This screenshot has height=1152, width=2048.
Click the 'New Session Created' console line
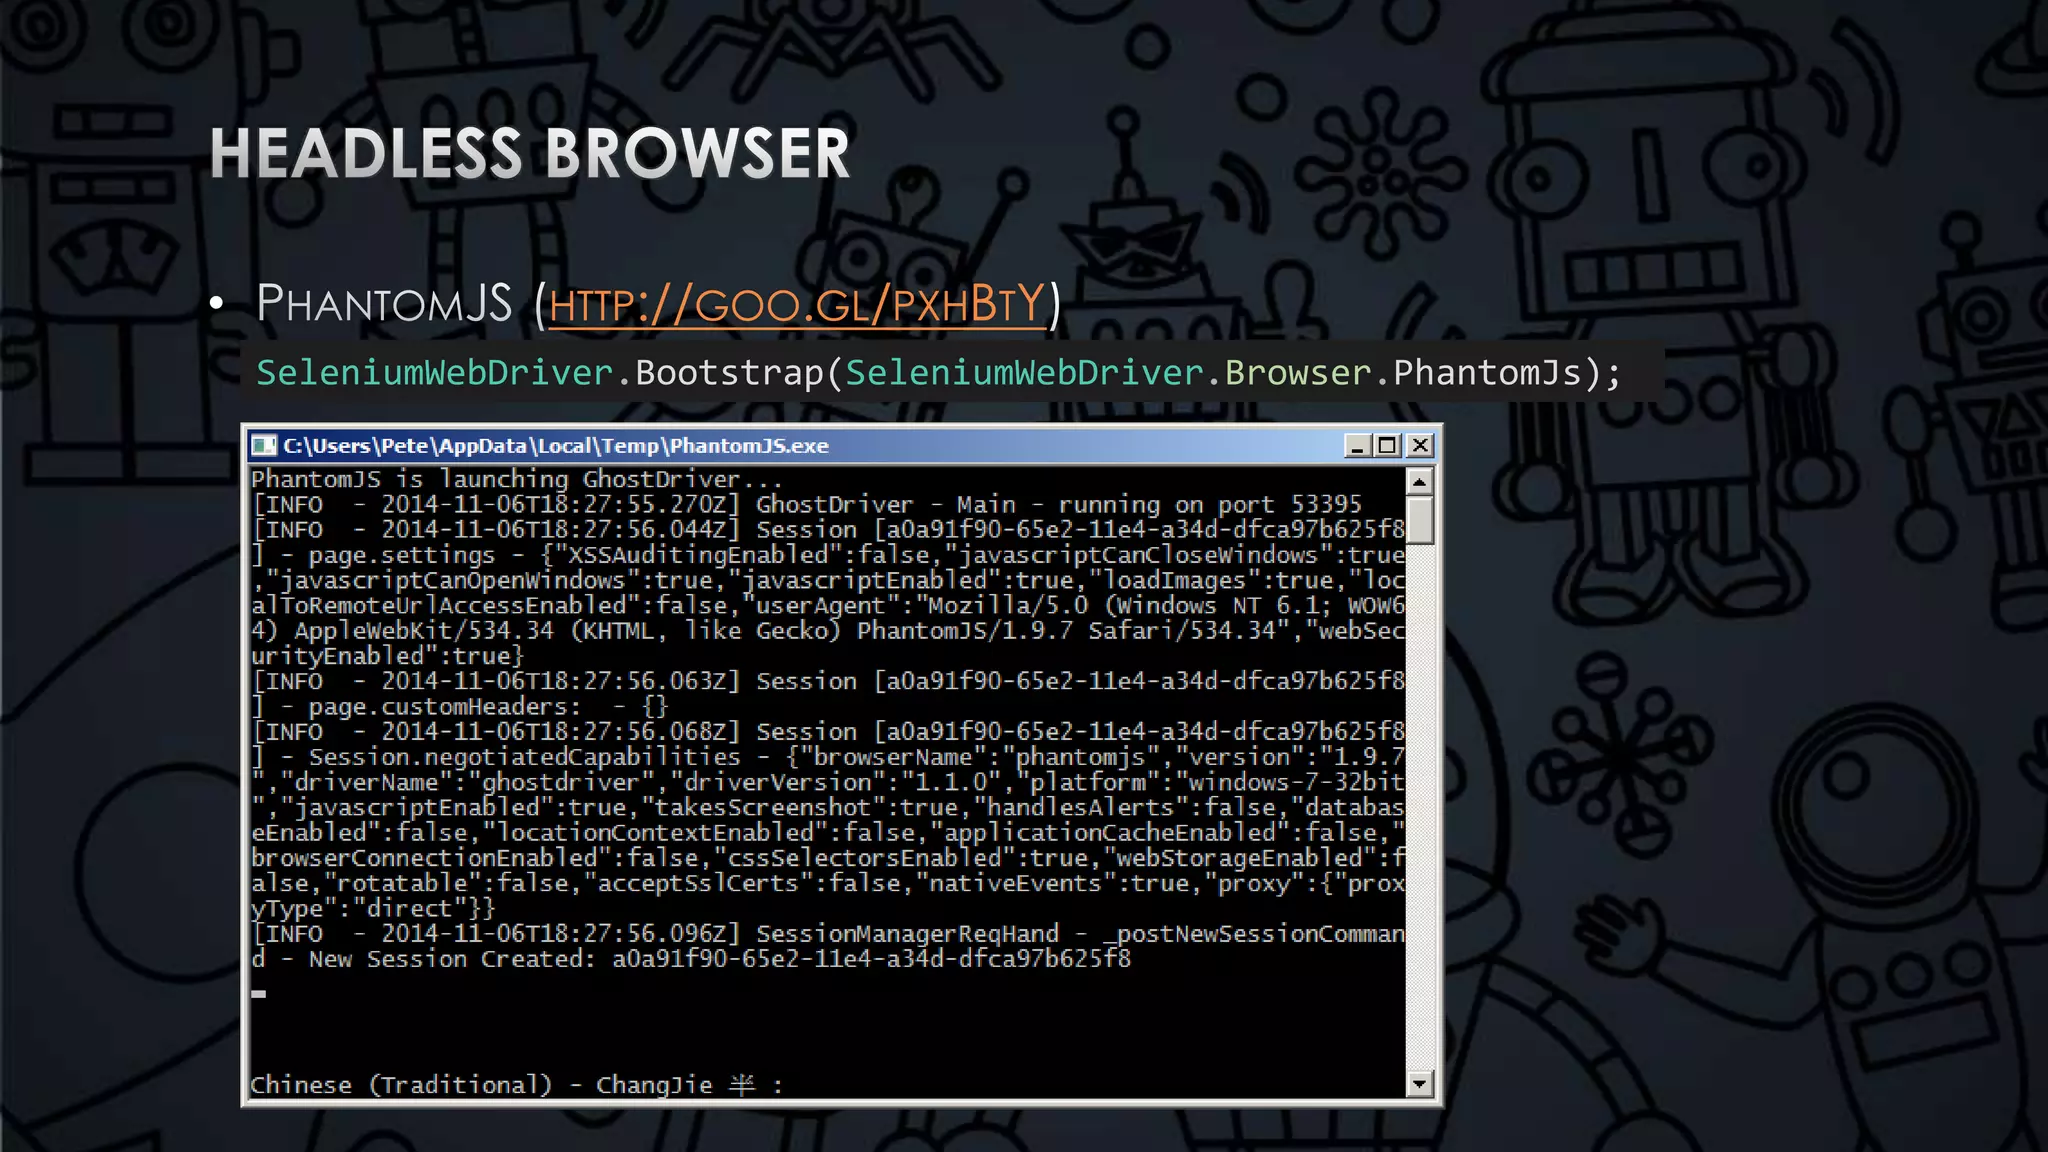coord(690,959)
